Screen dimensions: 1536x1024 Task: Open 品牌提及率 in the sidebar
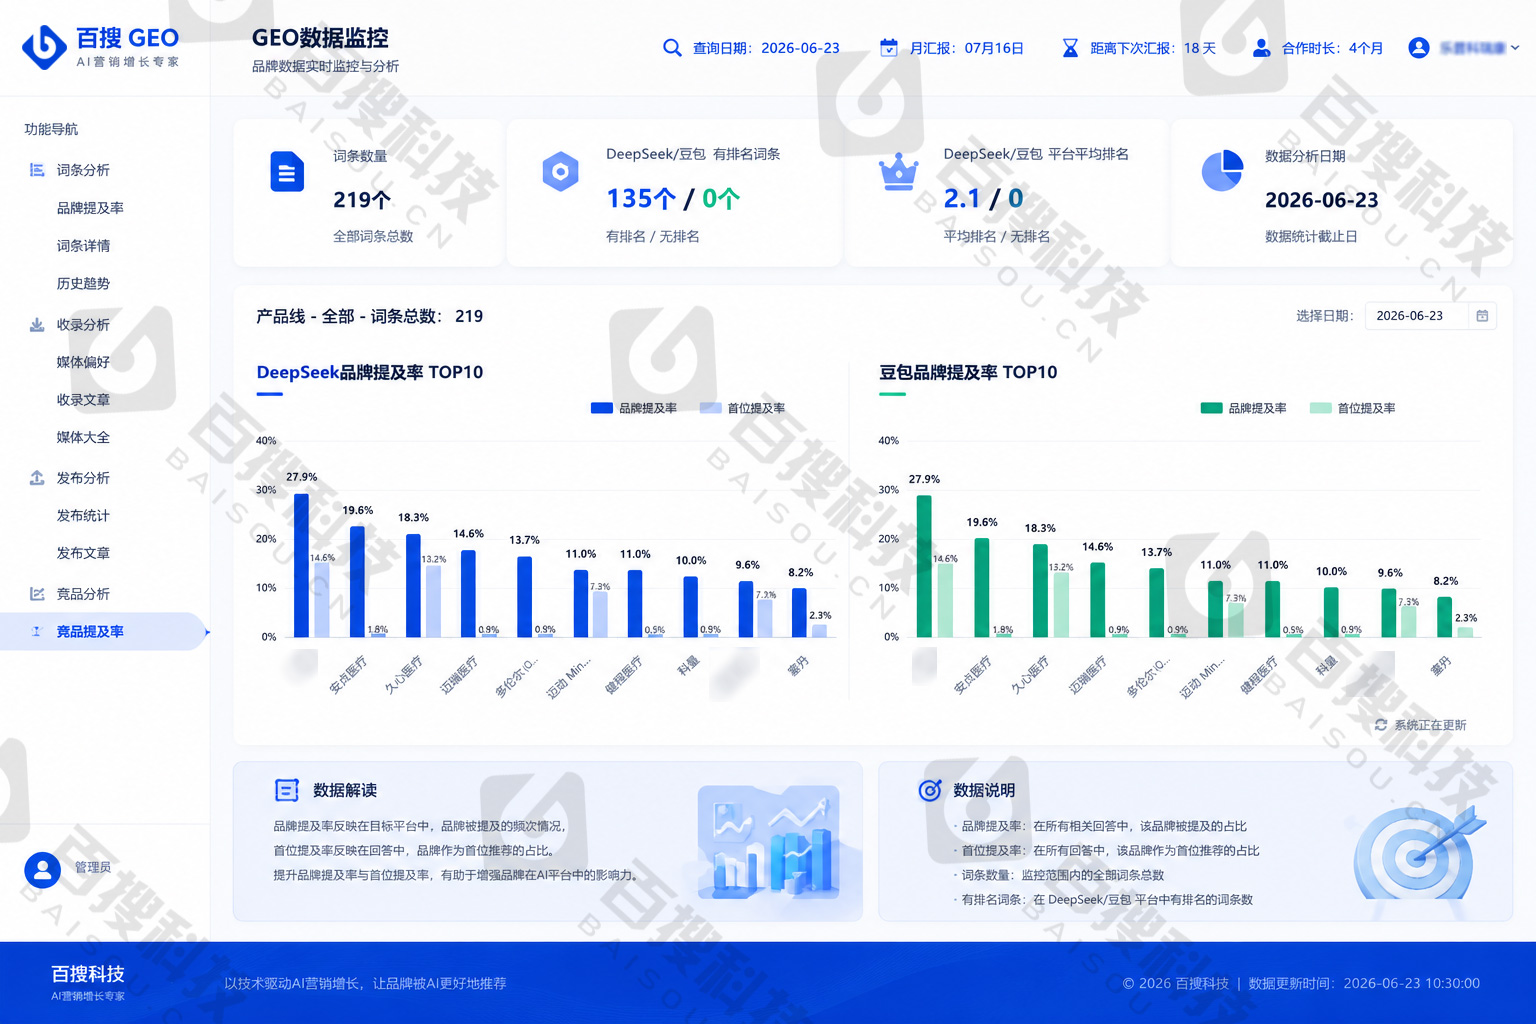(90, 208)
